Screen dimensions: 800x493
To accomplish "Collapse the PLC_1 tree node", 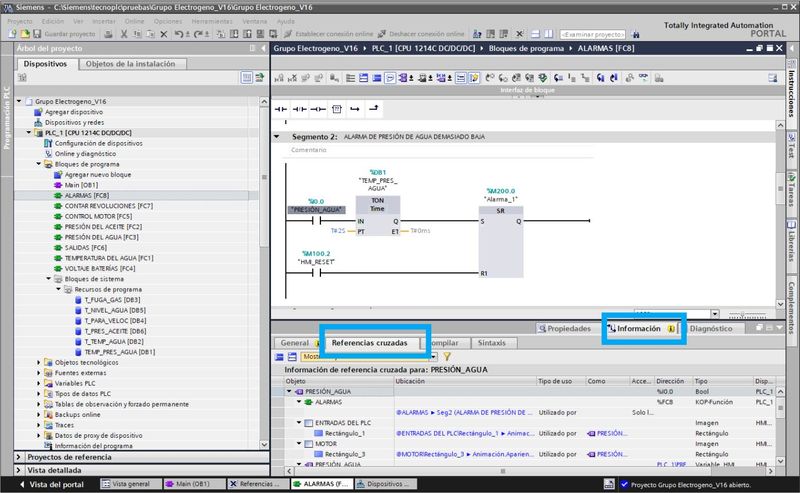I will click(x=29, y=133).
